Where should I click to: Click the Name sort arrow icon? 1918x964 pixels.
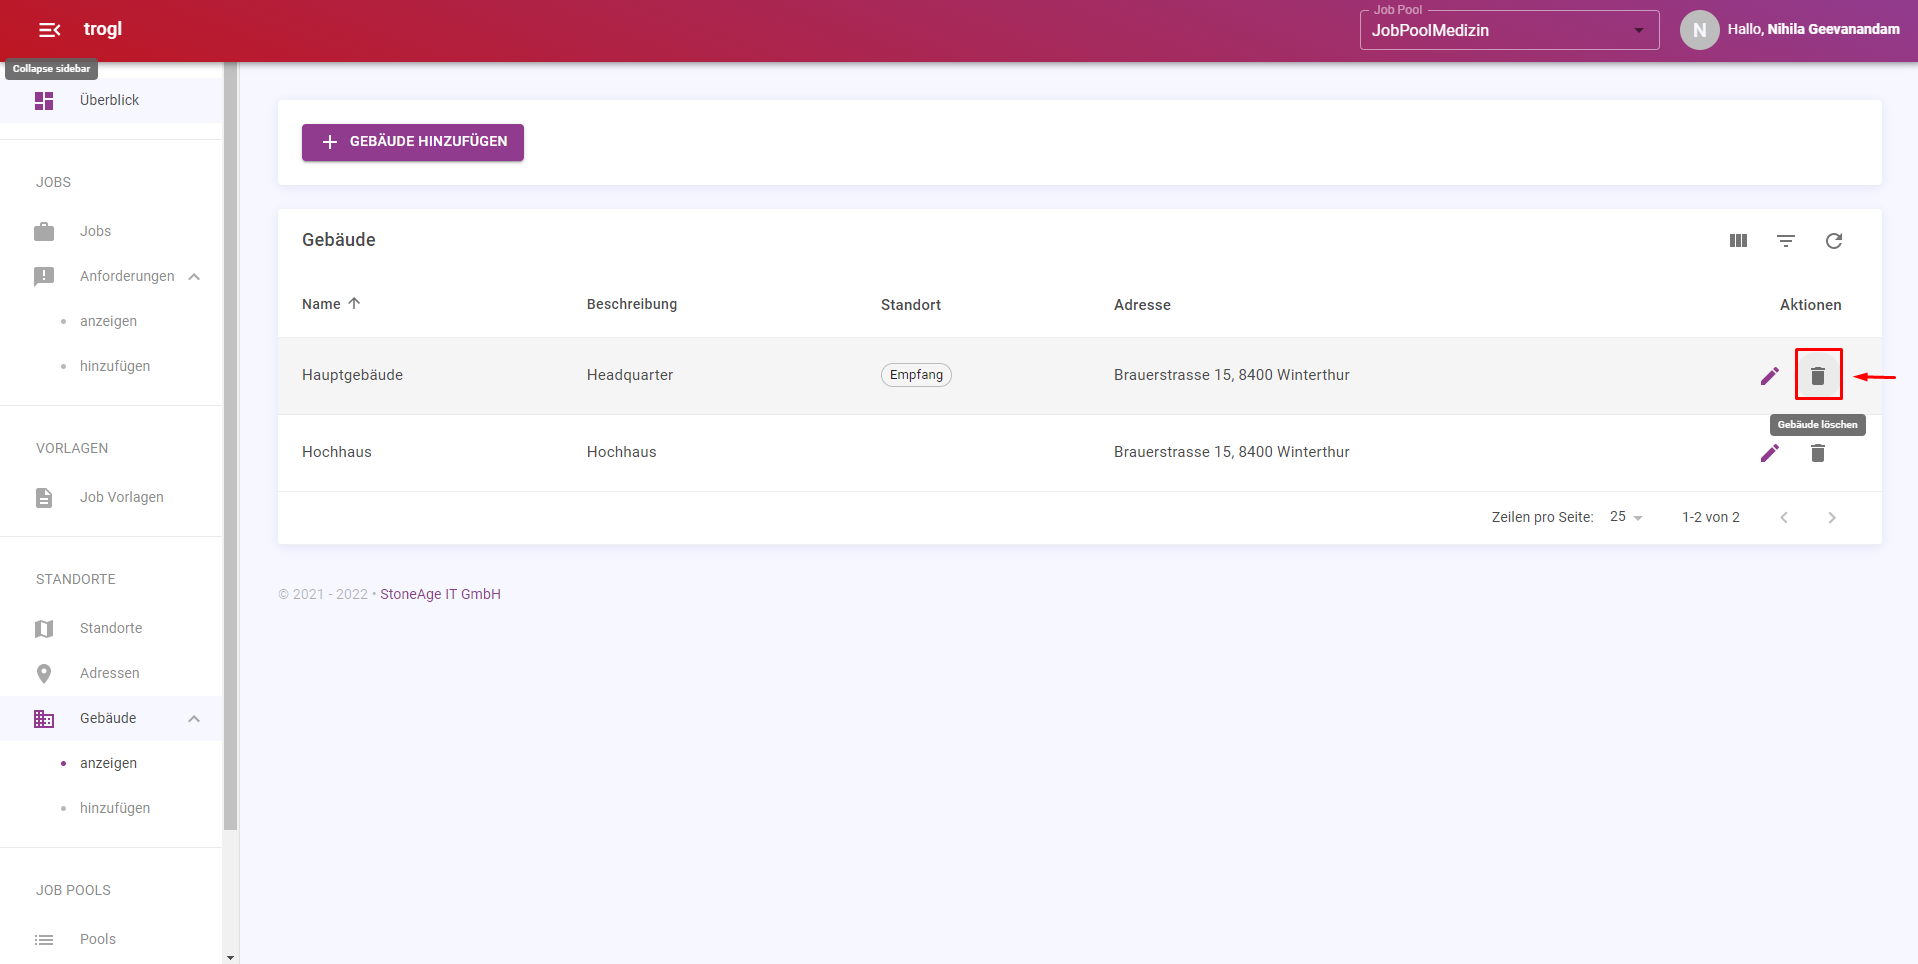click(x=354, y=303)
